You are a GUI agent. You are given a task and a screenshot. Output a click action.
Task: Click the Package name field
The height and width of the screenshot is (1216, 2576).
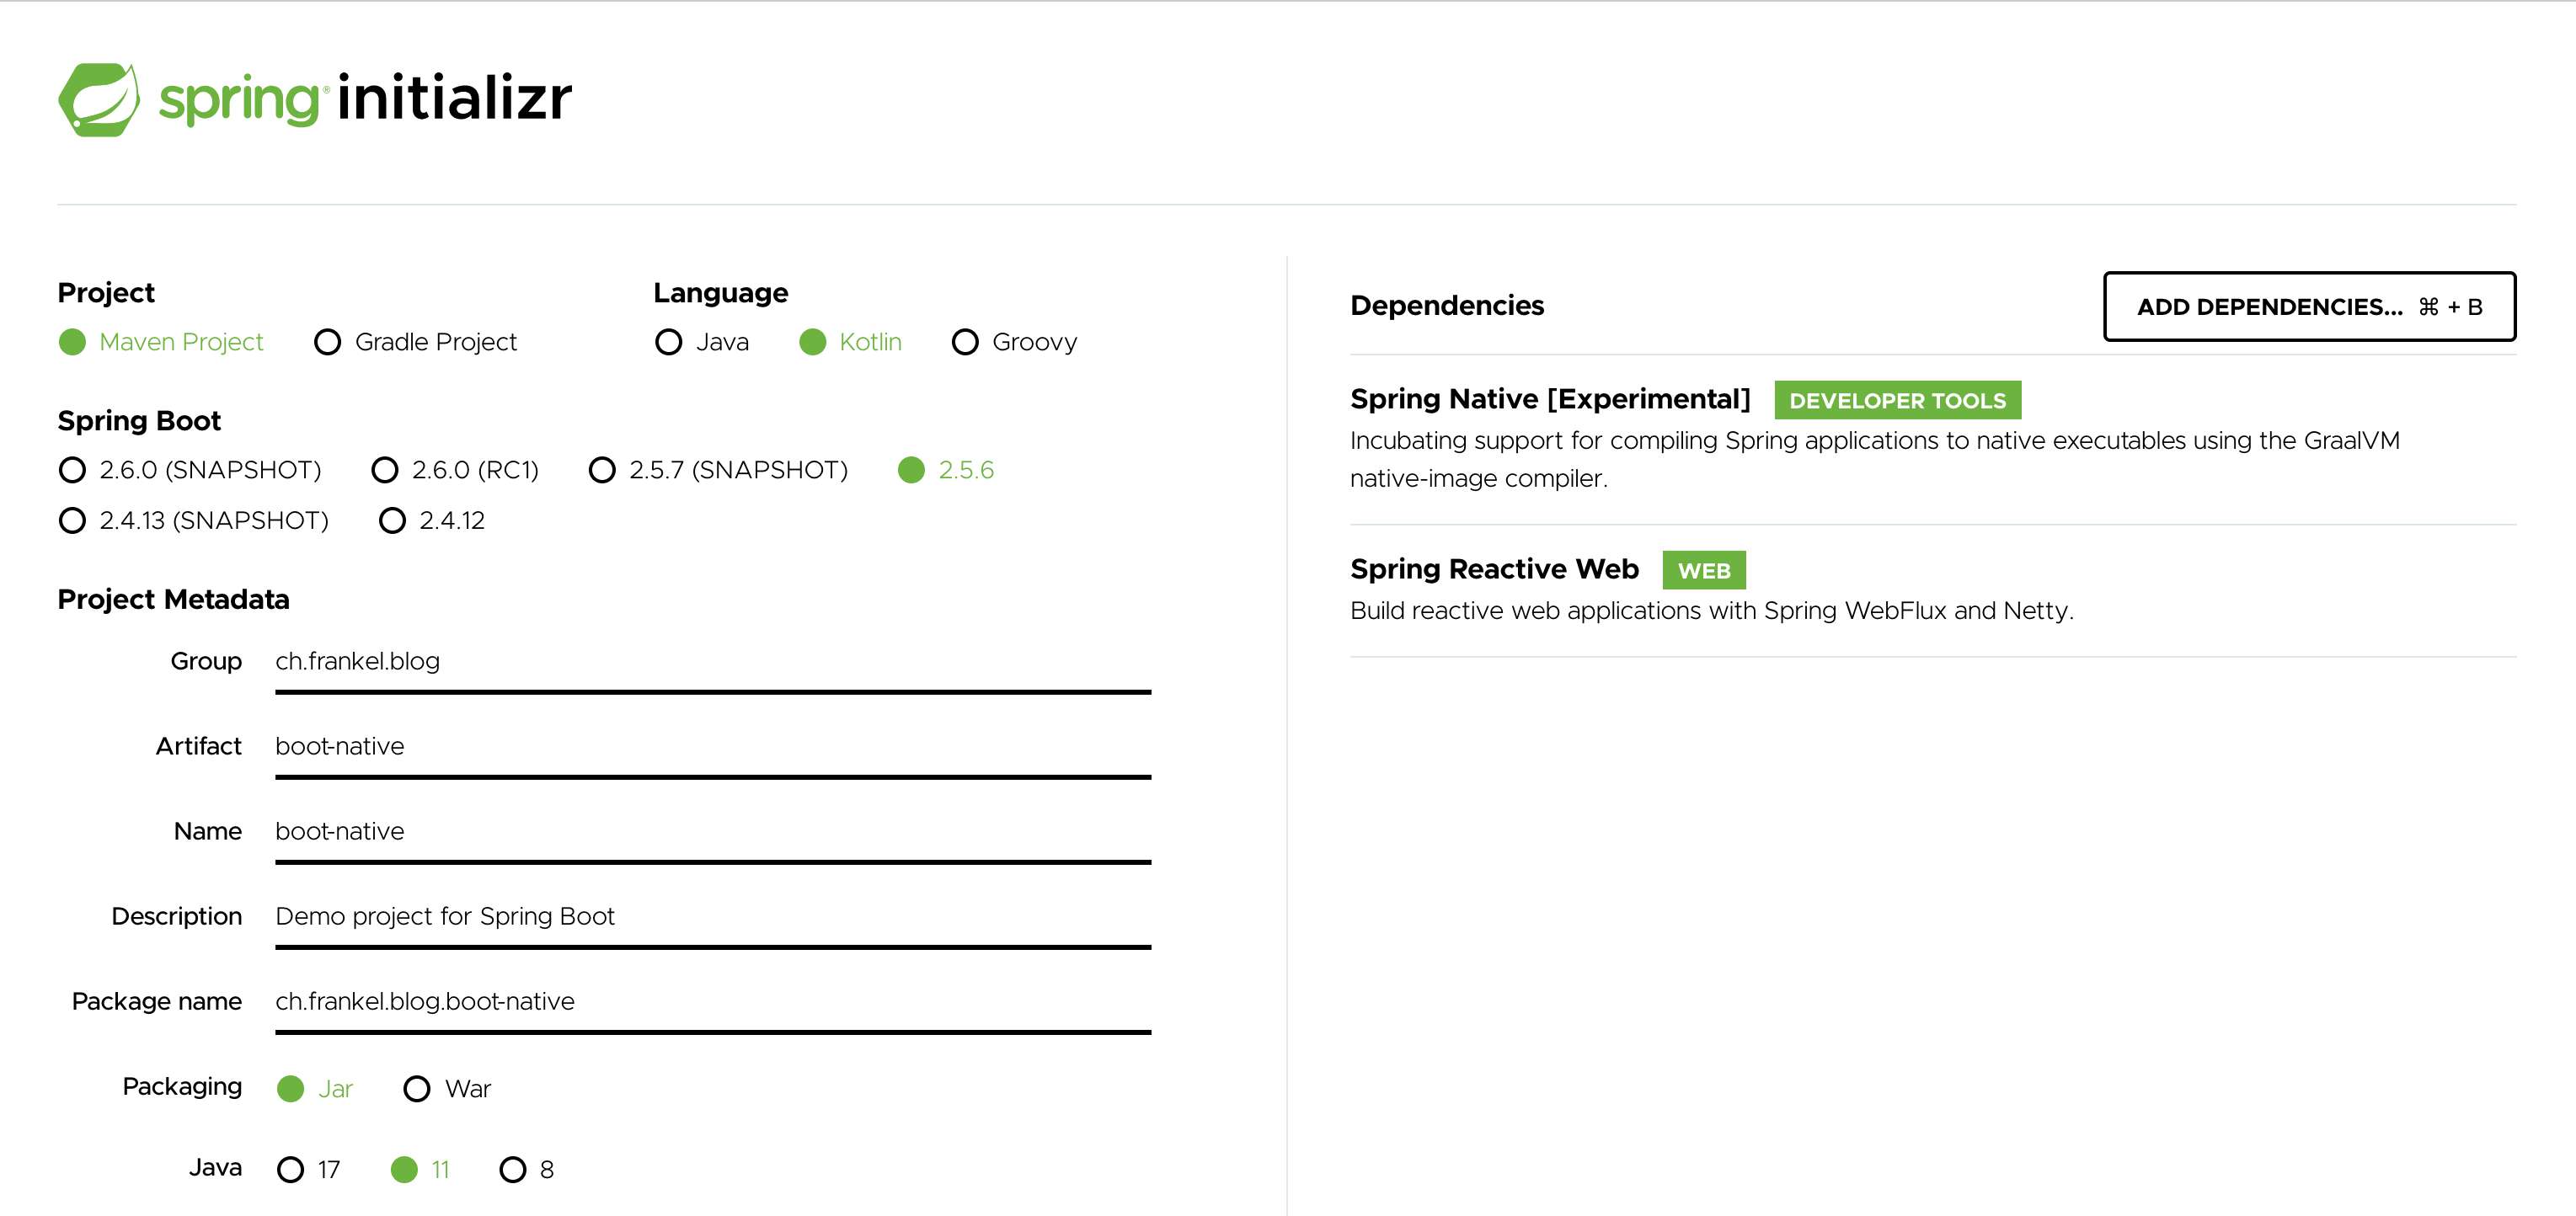[710, 1001]
